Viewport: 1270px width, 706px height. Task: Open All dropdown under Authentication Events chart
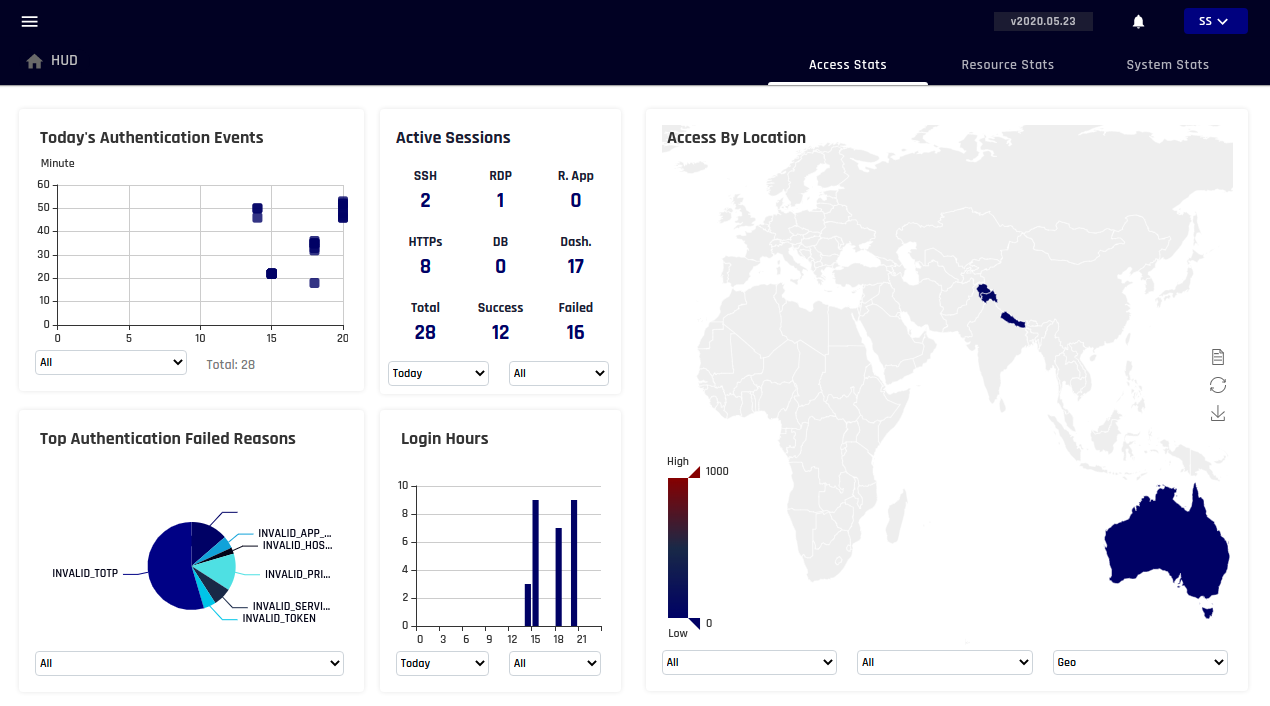point(111,362)
